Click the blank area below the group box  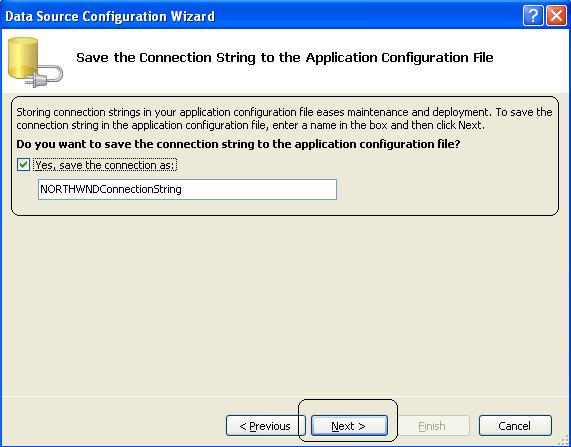point(284,302)
